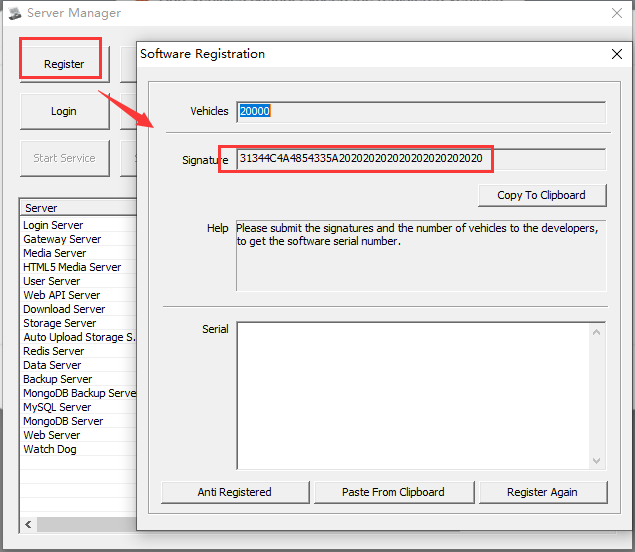Click the Server column header
635x552 pixels.
pos(79,208)
